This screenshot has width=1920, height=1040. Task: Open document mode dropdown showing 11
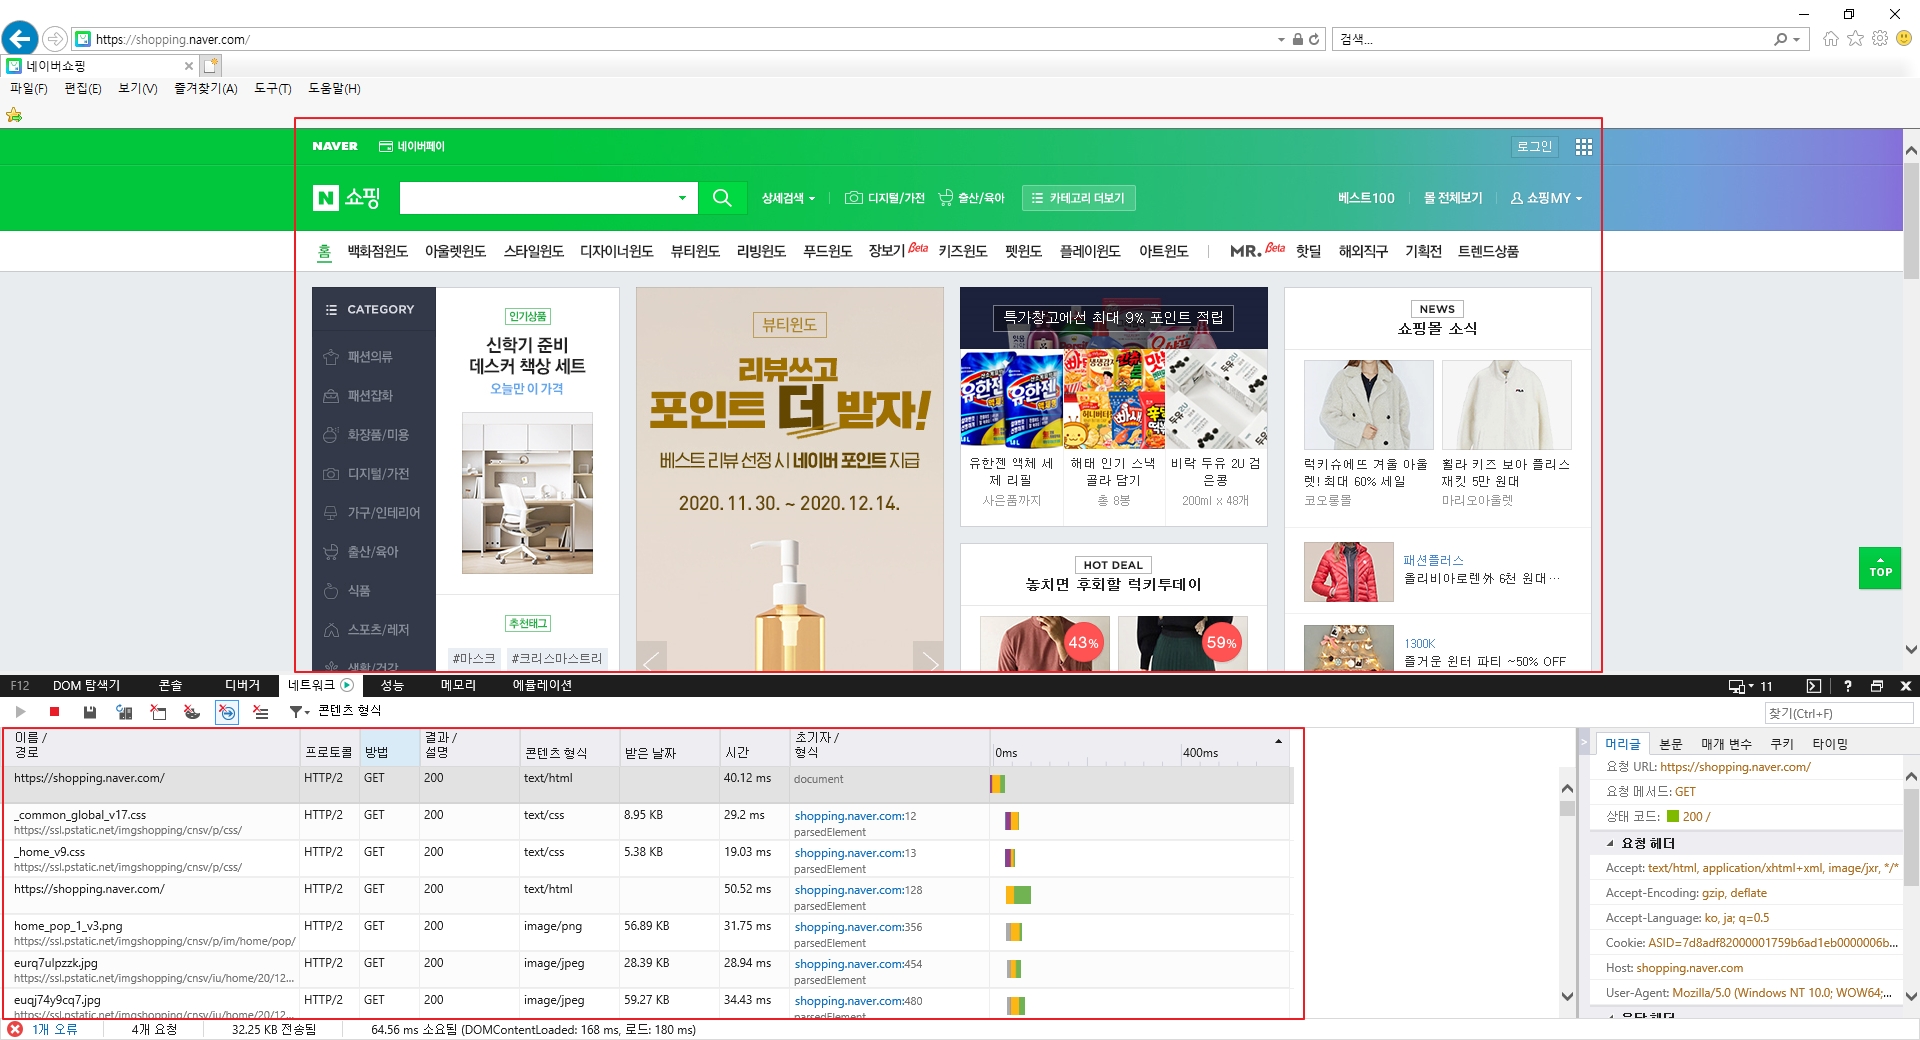coord(1751,686)
